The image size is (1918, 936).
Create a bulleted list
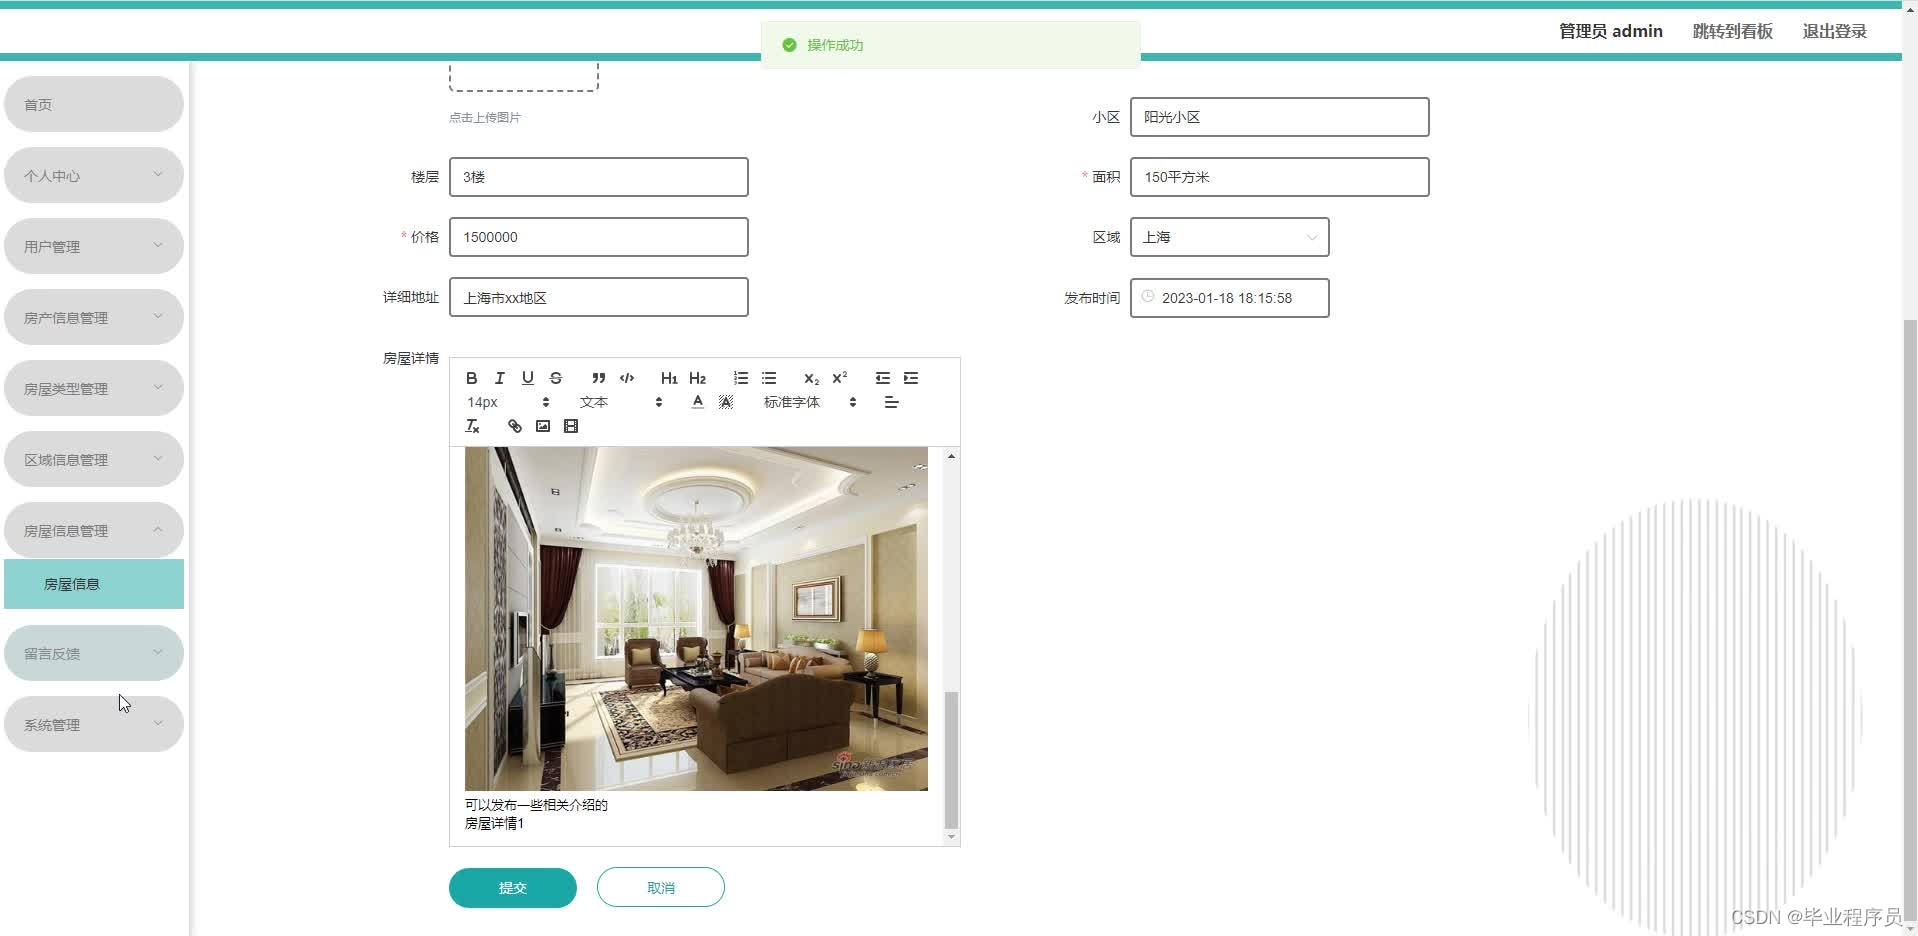(x=769, y=378)
